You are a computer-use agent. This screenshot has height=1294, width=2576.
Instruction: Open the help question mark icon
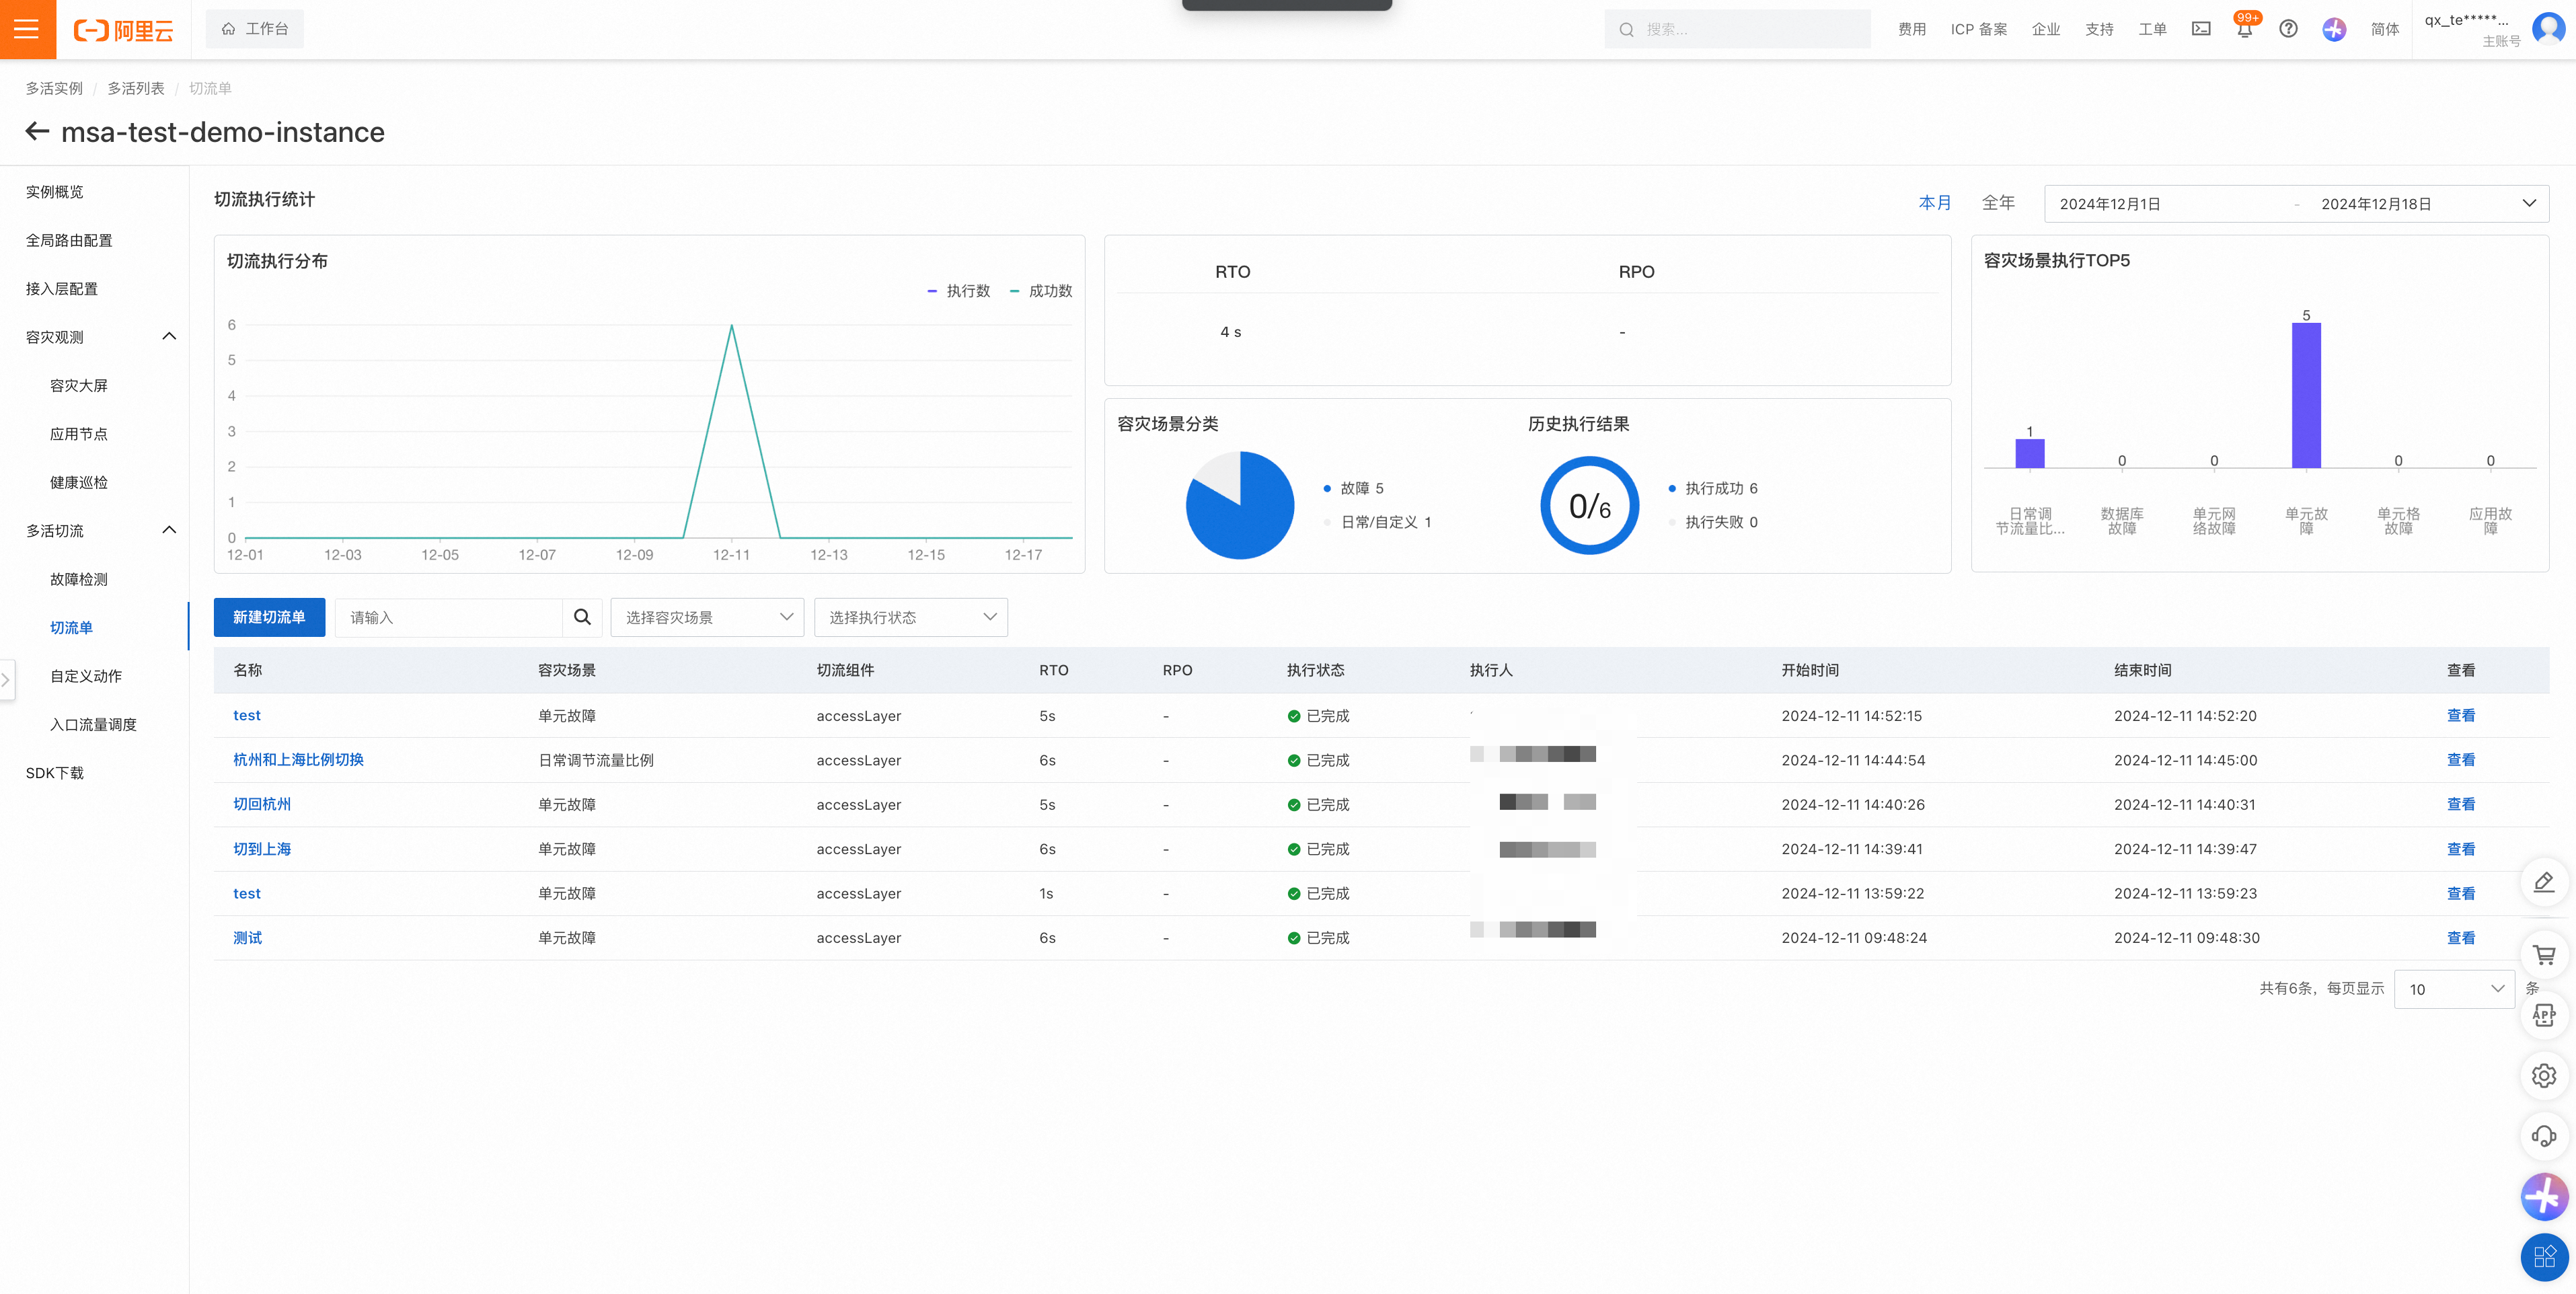2288,29
